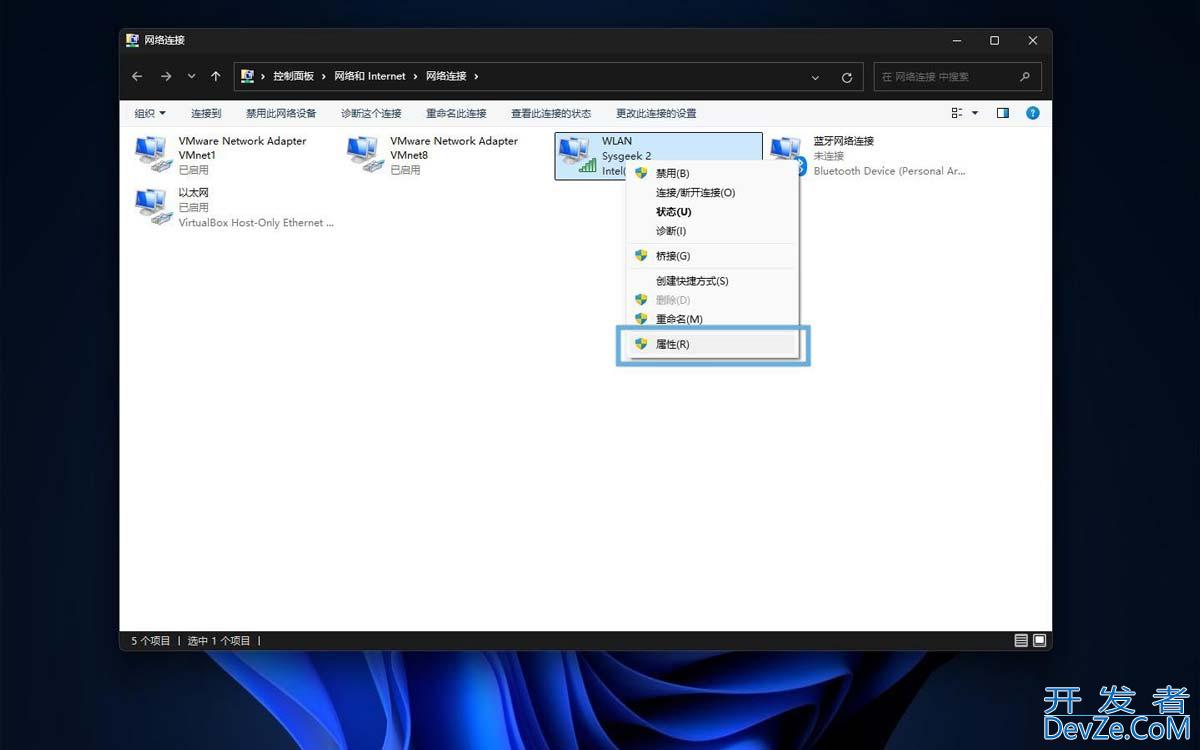Expand chevron after 控制面板 breadcrumb

pyautogui.click(x=323, y=77)
